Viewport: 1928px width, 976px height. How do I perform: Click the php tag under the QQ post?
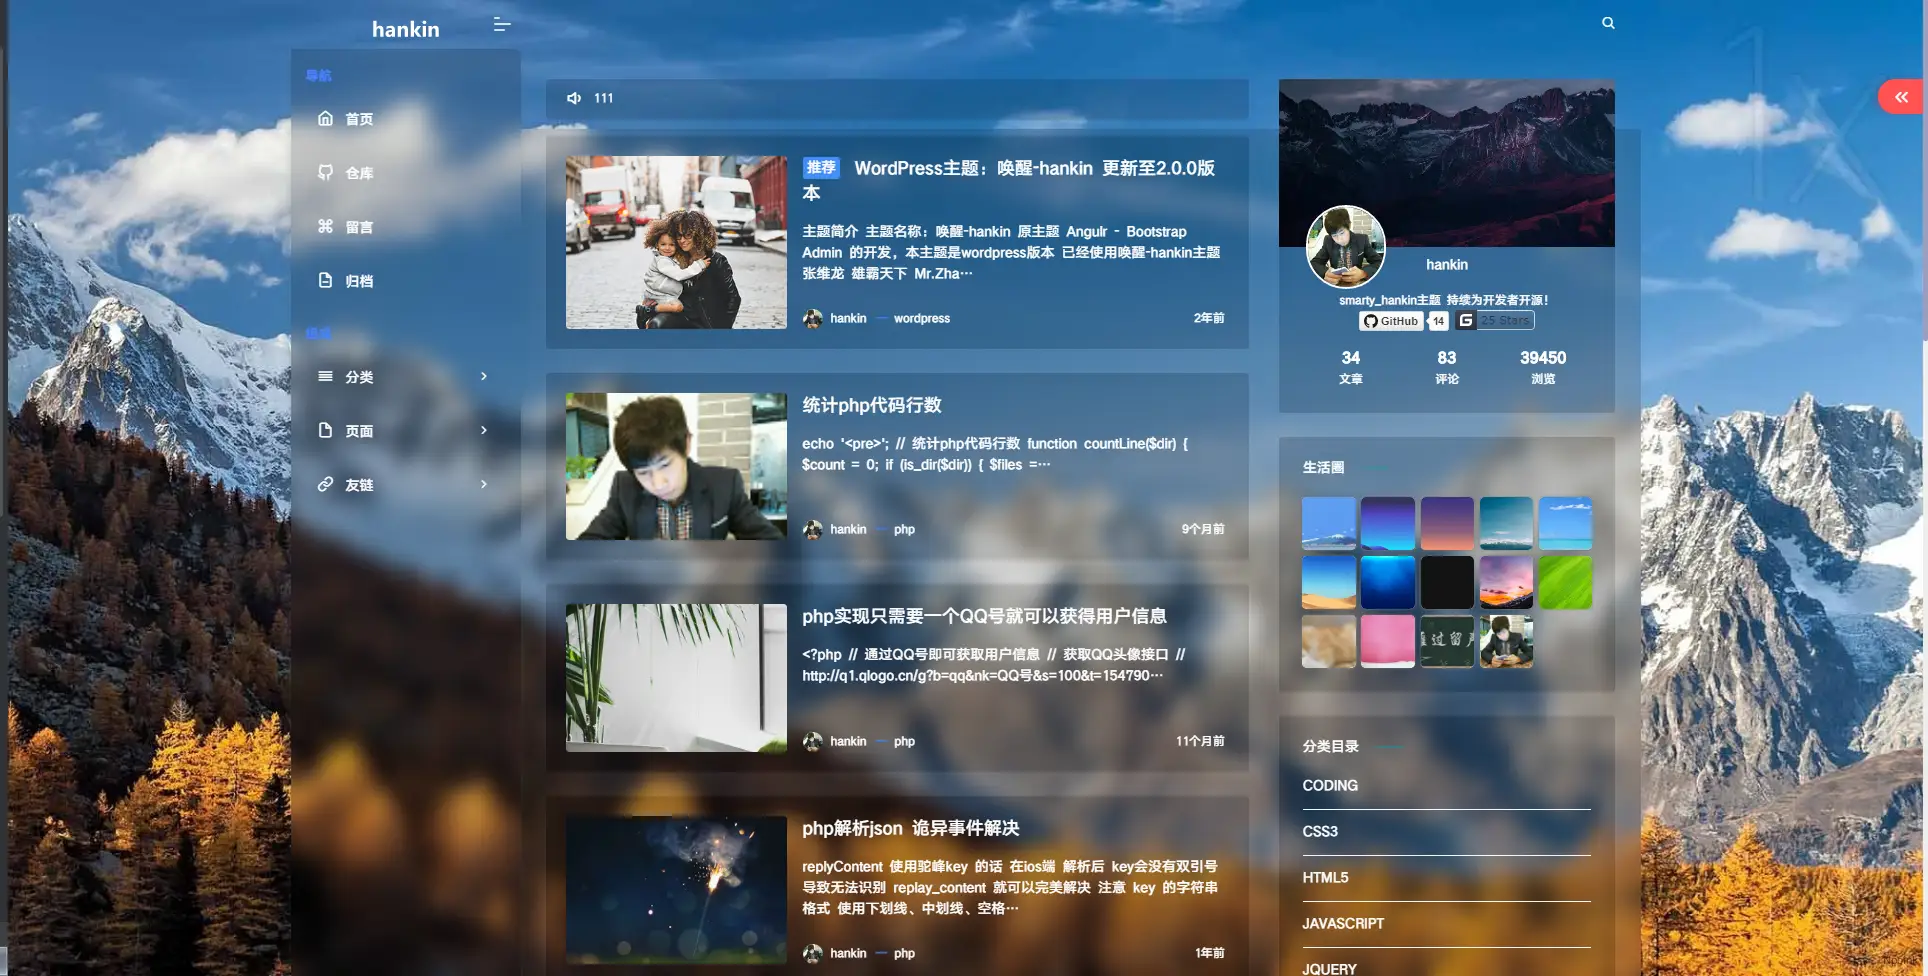click(904, 741)
